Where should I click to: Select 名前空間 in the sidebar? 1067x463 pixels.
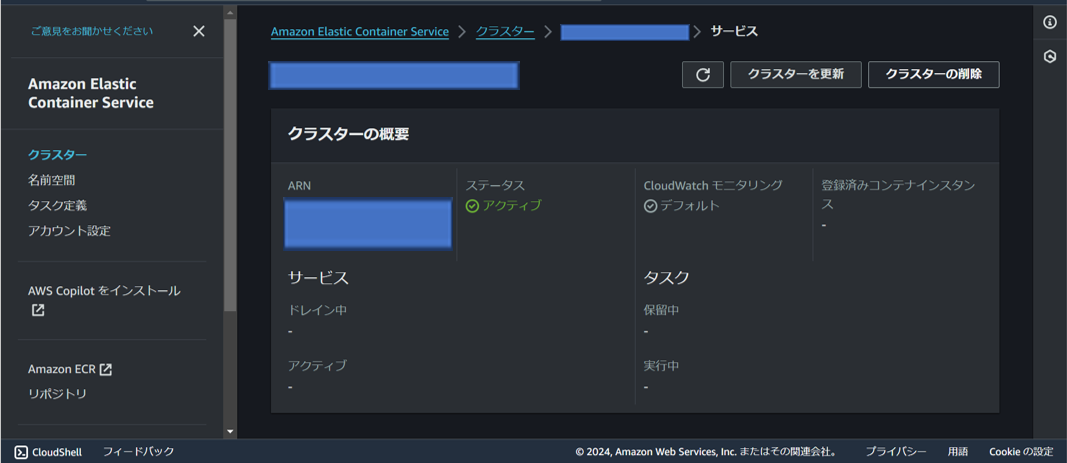point(52,180)
